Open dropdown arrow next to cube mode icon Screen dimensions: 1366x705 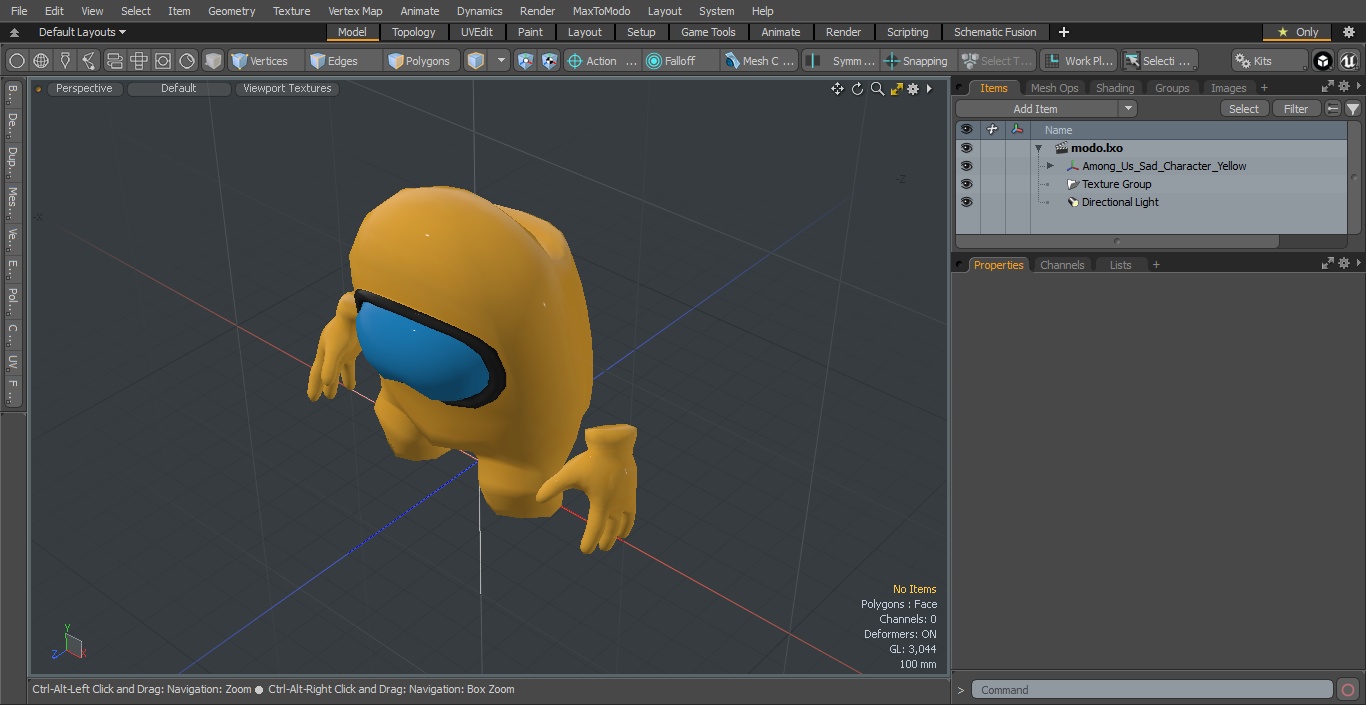(501, 61)
